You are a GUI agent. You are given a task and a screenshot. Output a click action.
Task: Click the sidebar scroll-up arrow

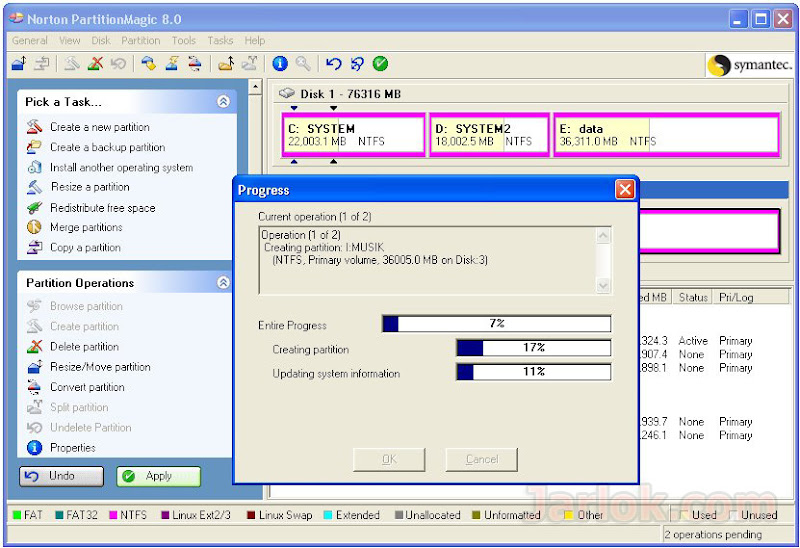[255, 87]
